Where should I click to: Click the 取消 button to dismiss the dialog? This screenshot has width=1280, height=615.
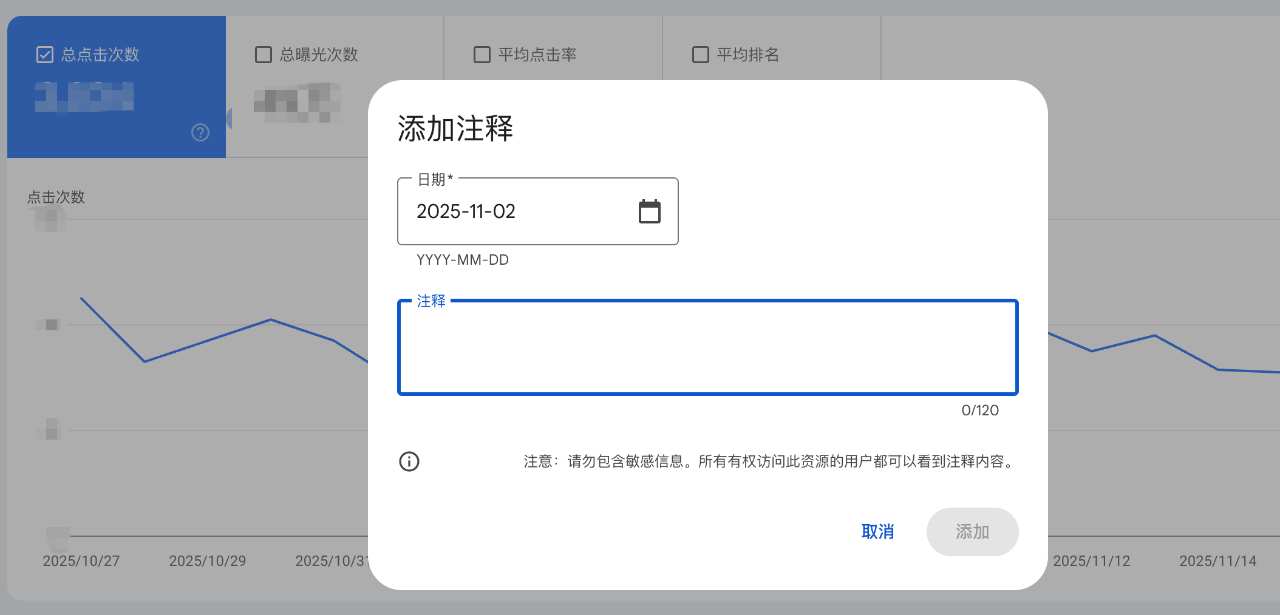(x=877, y=531)
